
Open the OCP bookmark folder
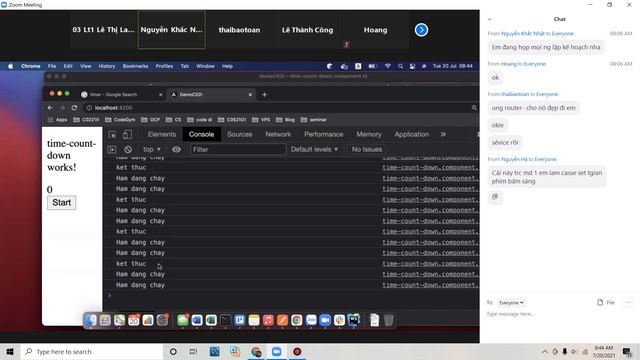(x=151, y=120)
